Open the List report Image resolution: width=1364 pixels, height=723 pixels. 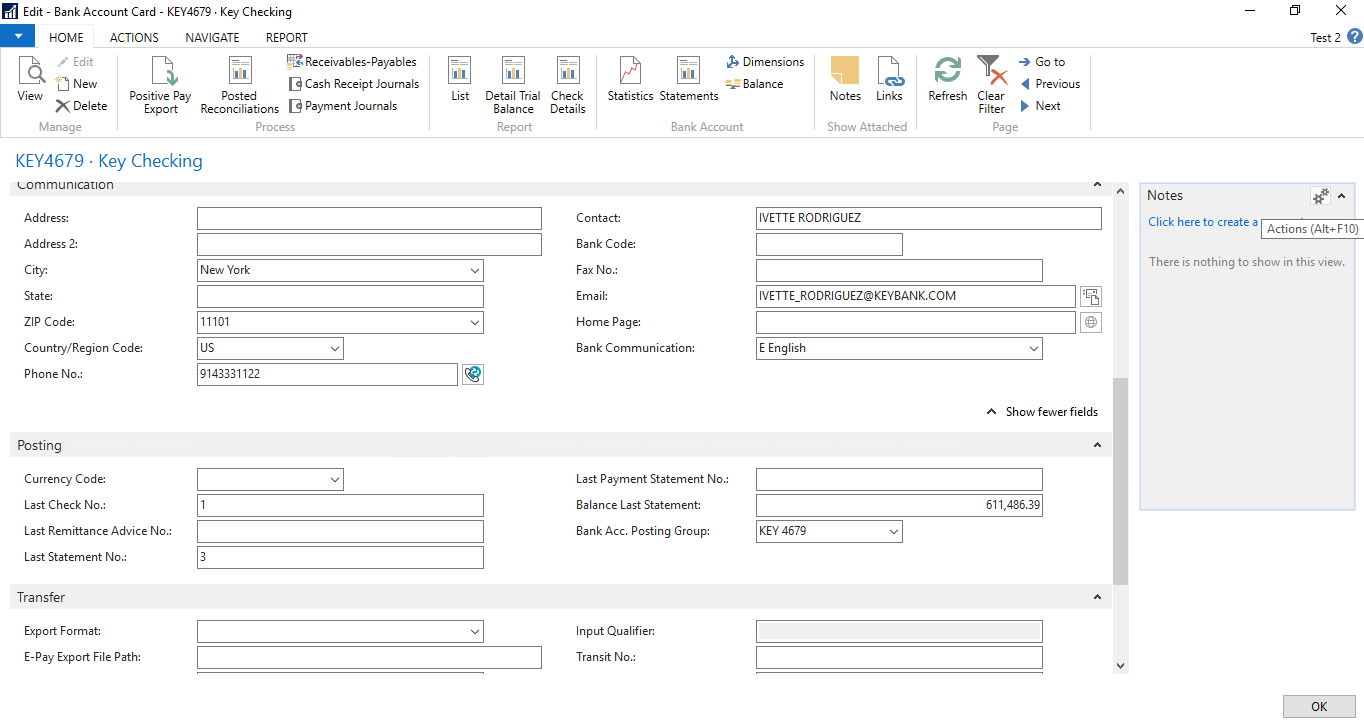click(x=460, y=80)
